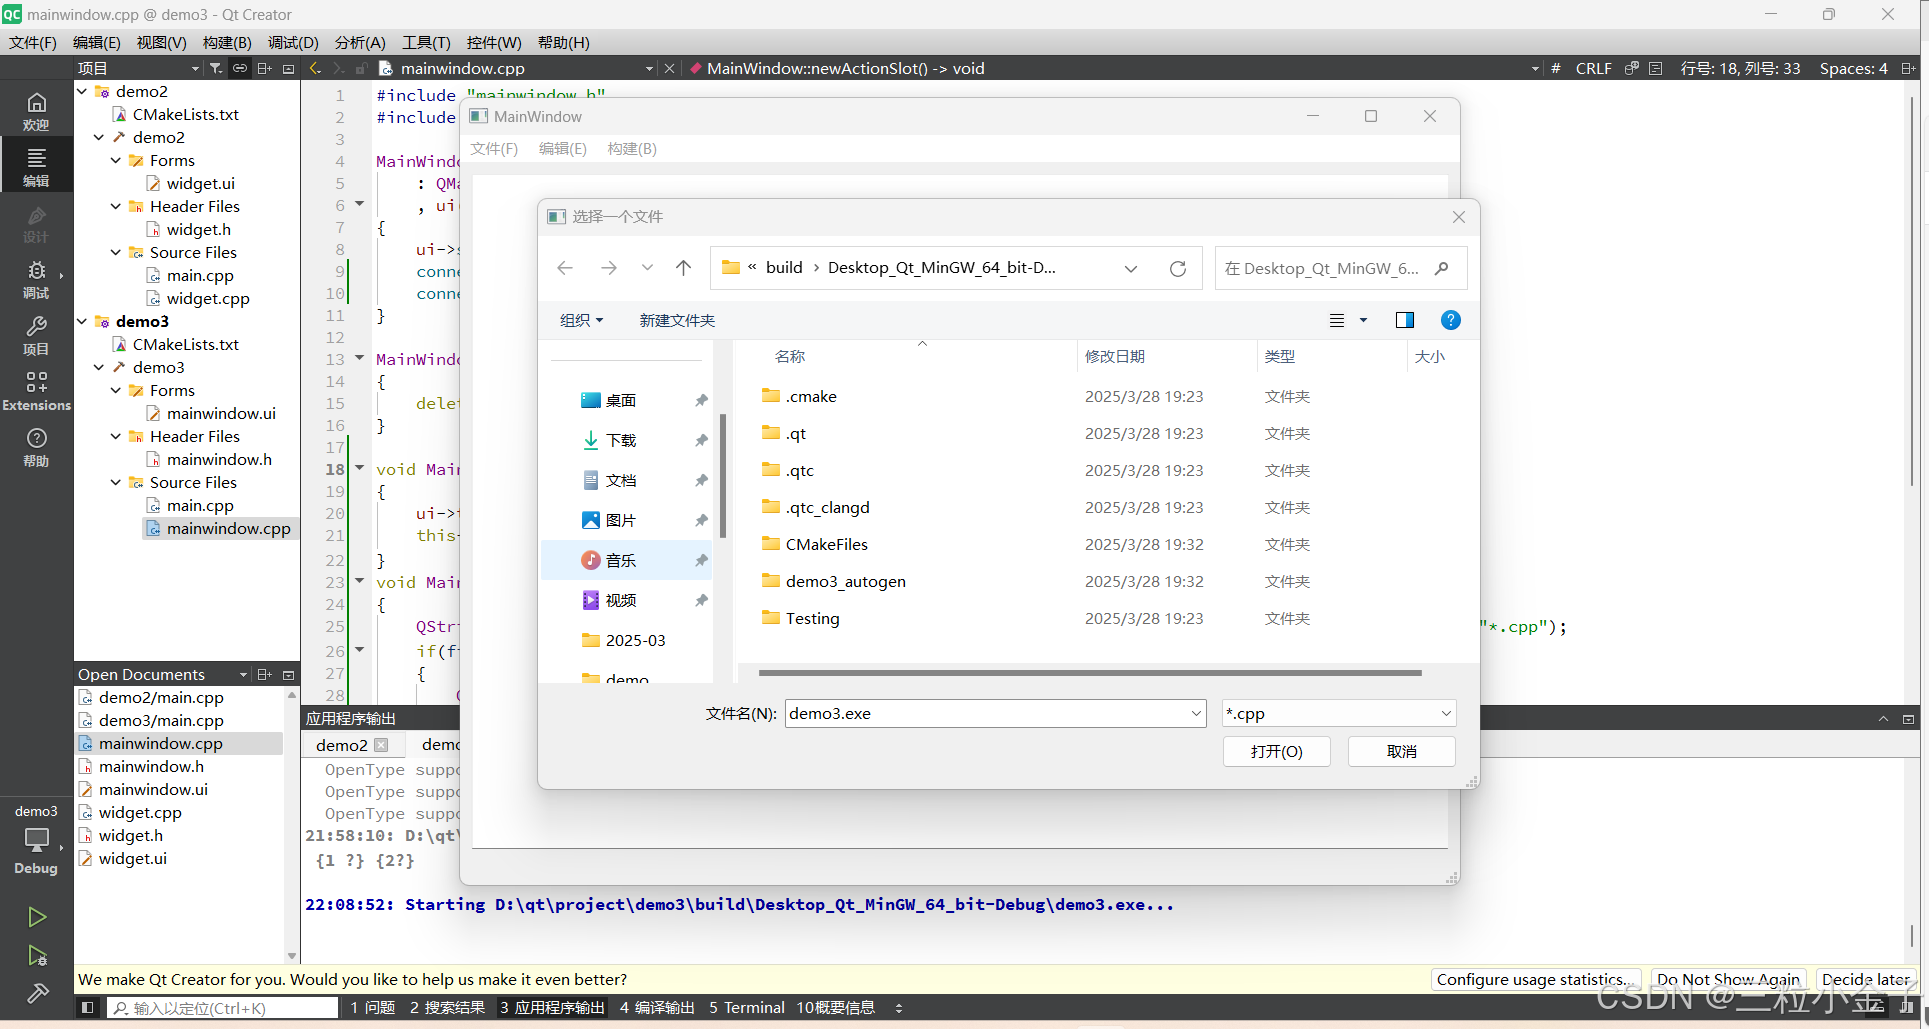This screenshot has height=1029, width=1929.
Task: Open the 工具(T) menu
Action: (x=426, y=42)
